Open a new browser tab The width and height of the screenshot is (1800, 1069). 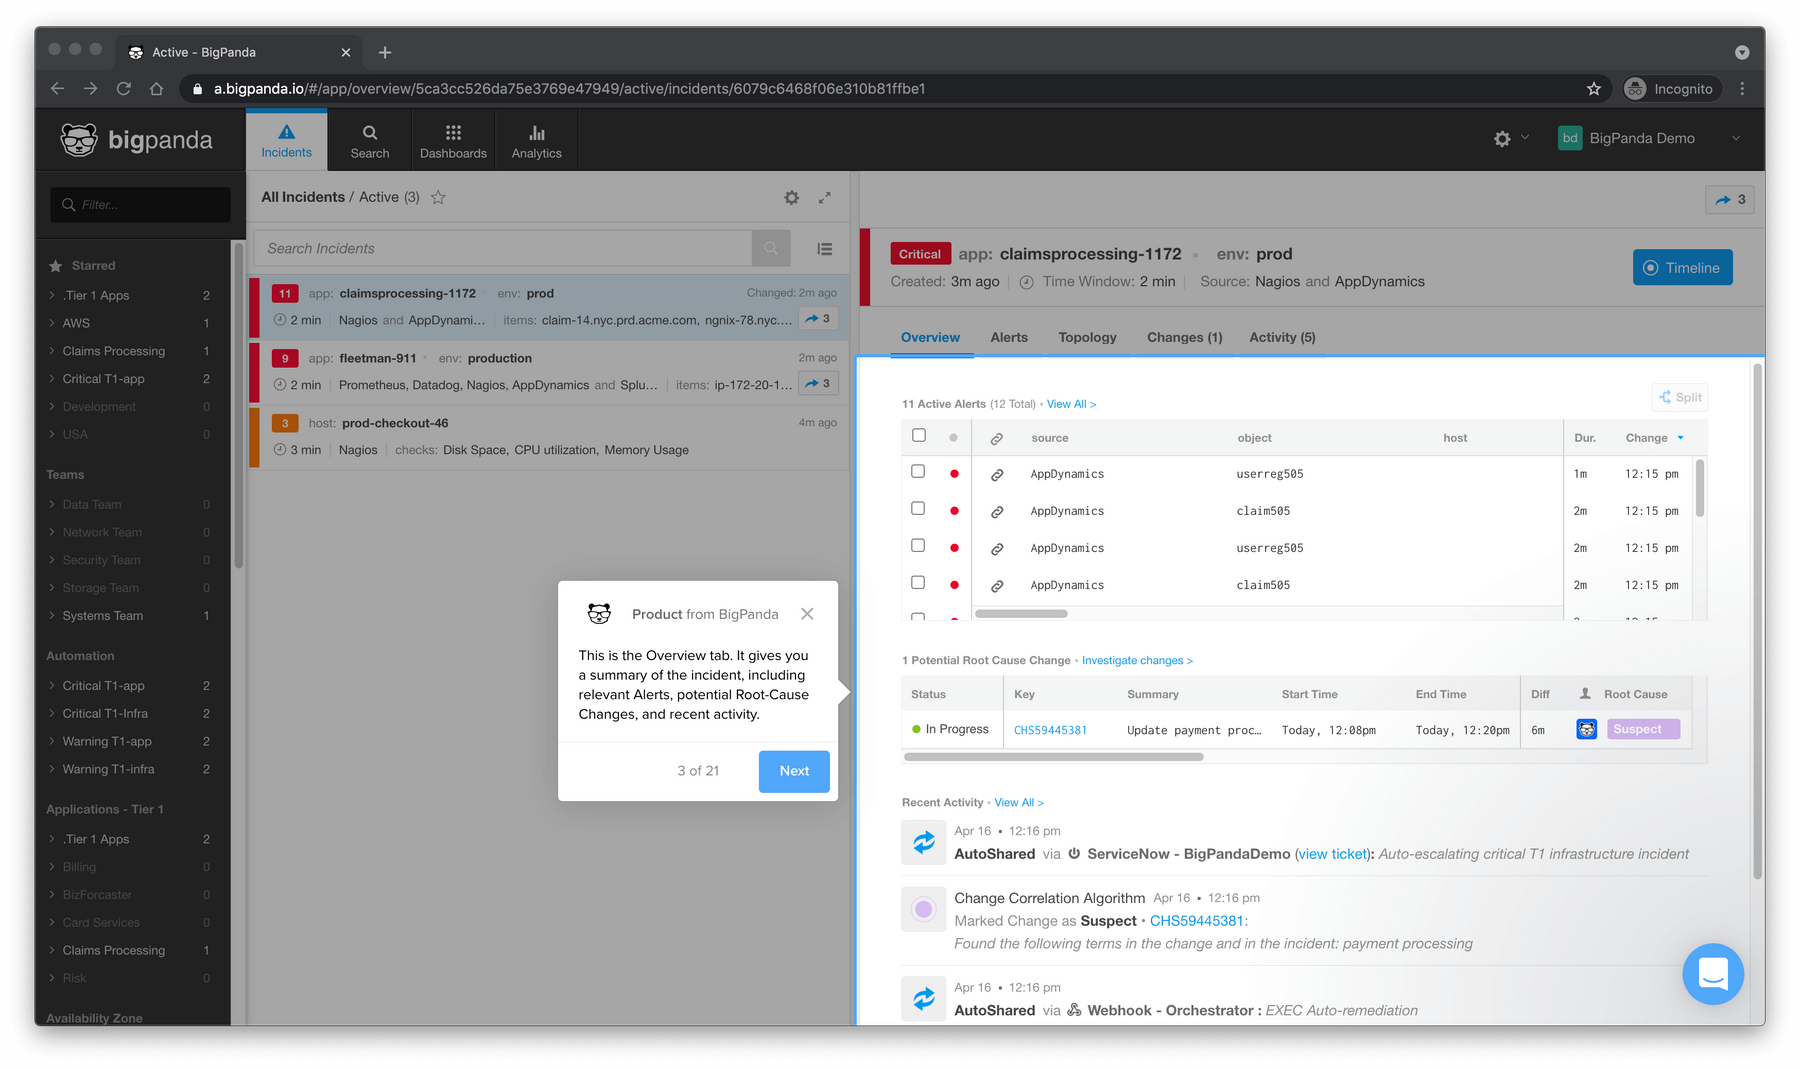[x=385, y=52]
